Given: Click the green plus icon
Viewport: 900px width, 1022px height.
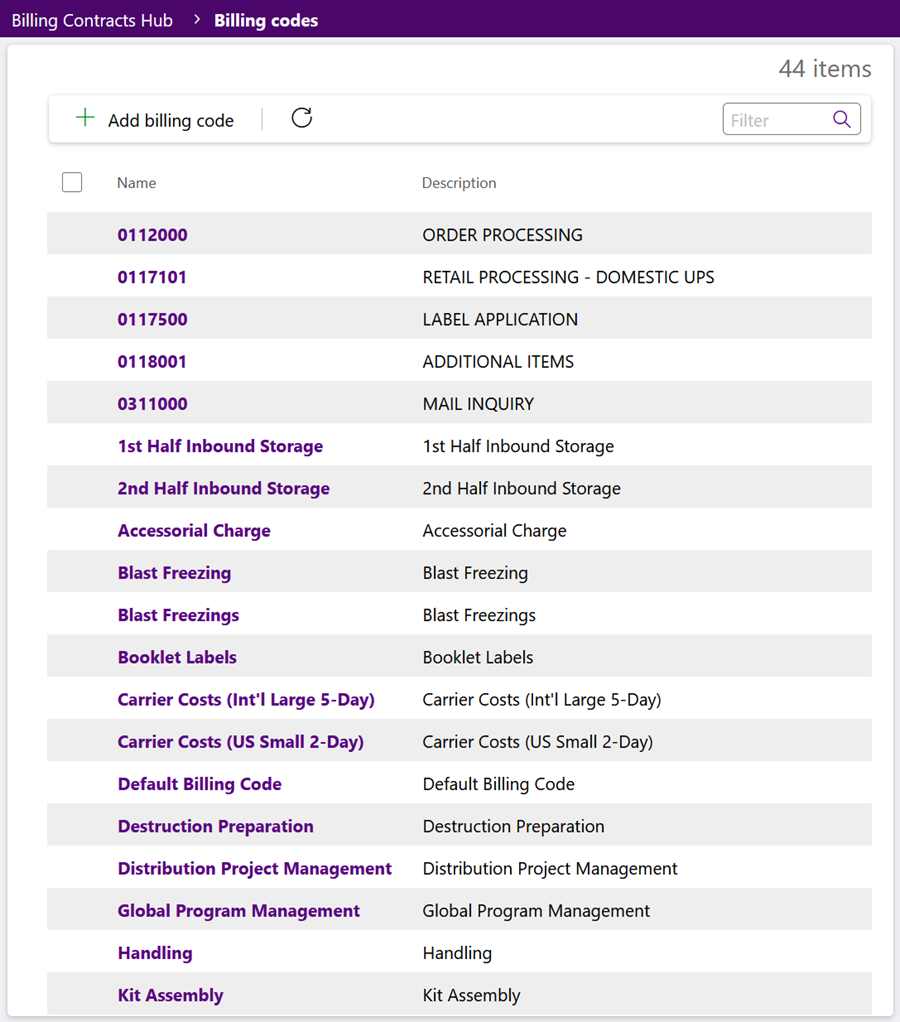Looking at the screenshot, I should coord(85,119).
